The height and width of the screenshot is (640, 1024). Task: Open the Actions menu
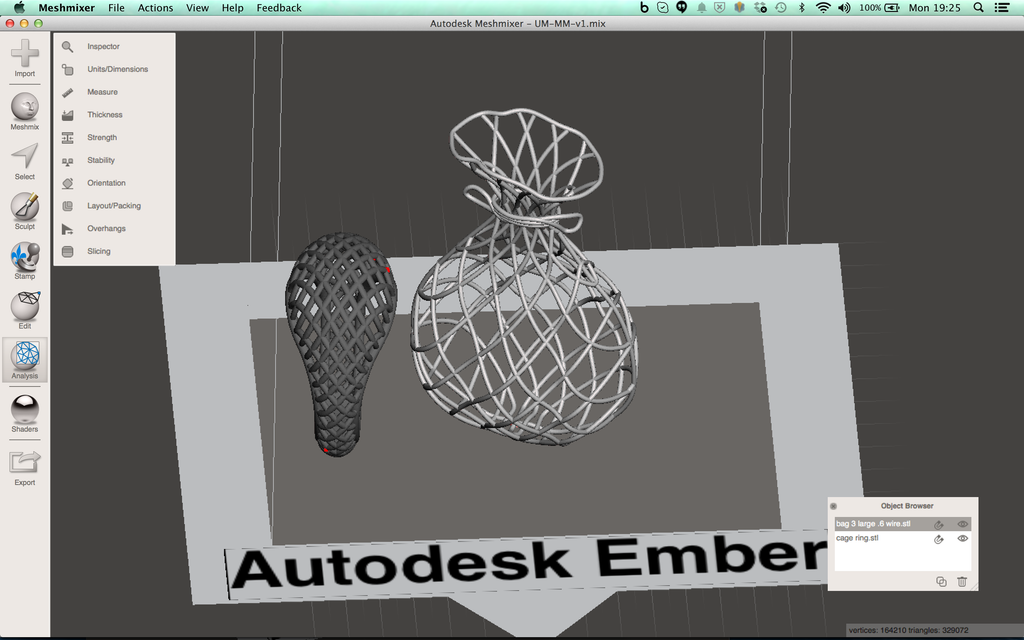pos(155,8)
